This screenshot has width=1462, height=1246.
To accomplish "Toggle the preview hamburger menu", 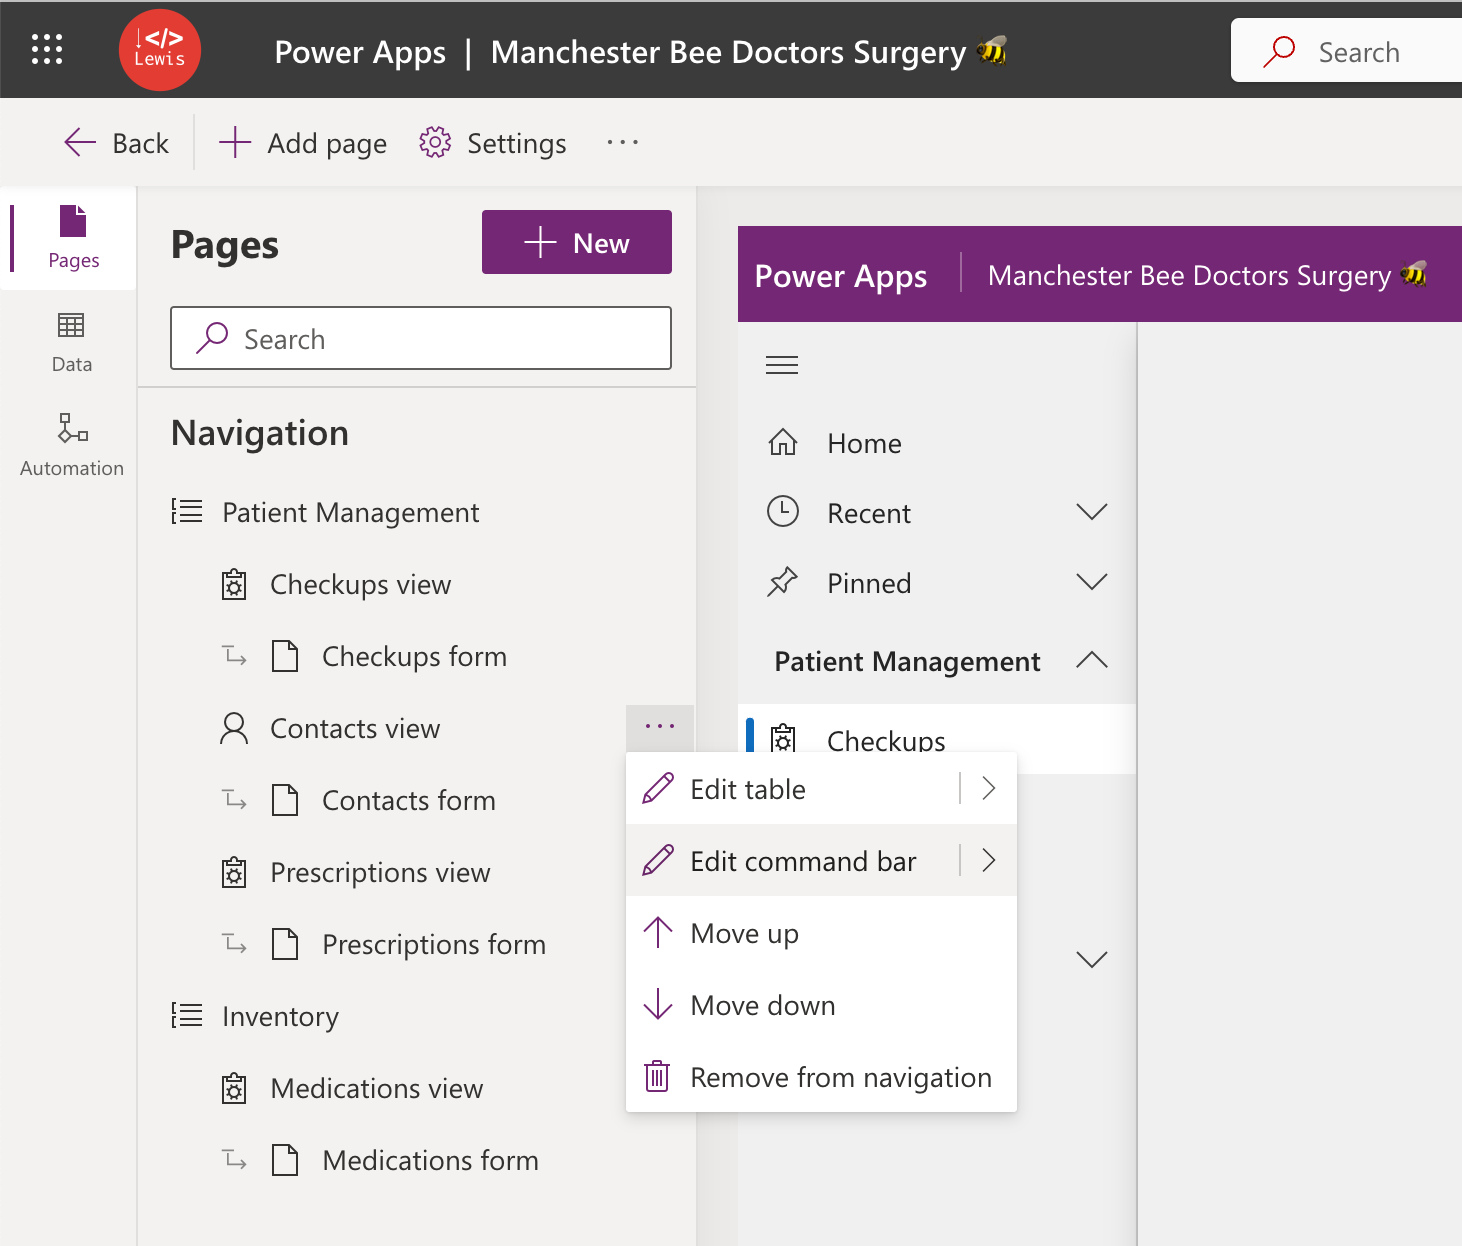I will tap(782, 365).
